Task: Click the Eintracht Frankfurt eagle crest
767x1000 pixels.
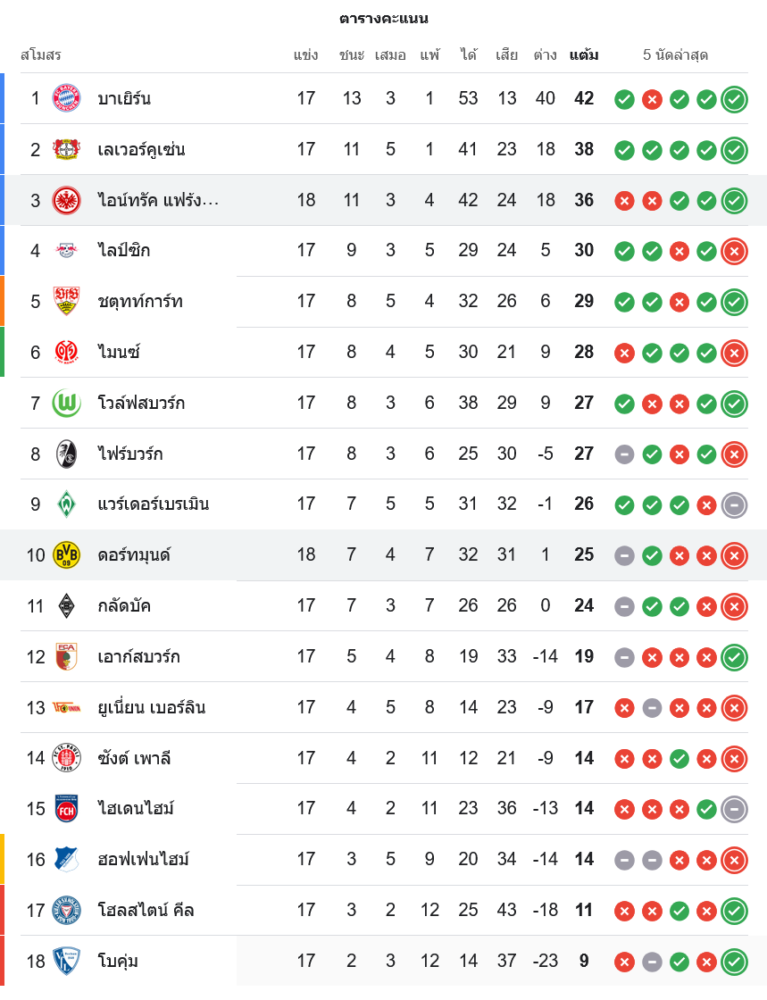Action: [x=66, y=200]
